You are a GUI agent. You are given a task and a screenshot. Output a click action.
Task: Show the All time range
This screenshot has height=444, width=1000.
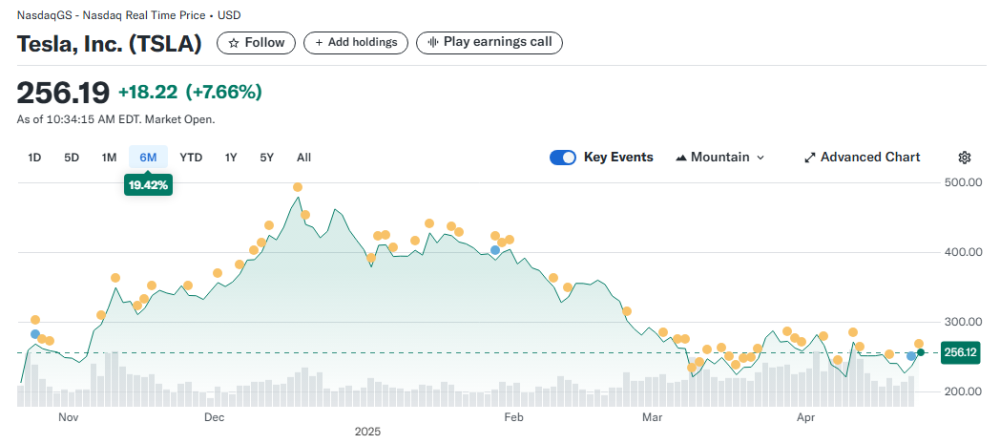click(304, 157)
